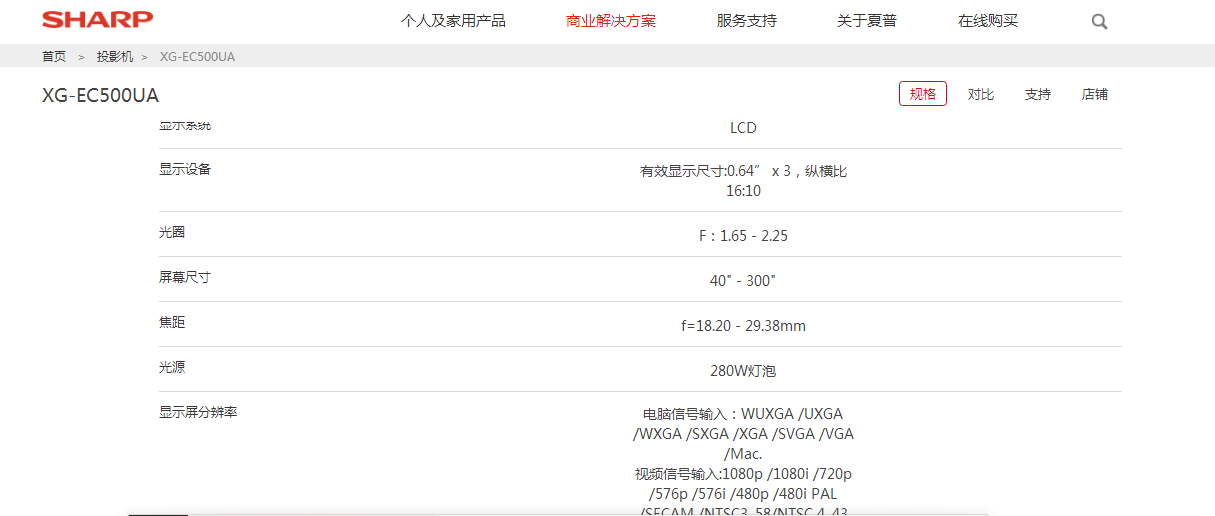Click the 显示屏分辨率 row label

198,412
